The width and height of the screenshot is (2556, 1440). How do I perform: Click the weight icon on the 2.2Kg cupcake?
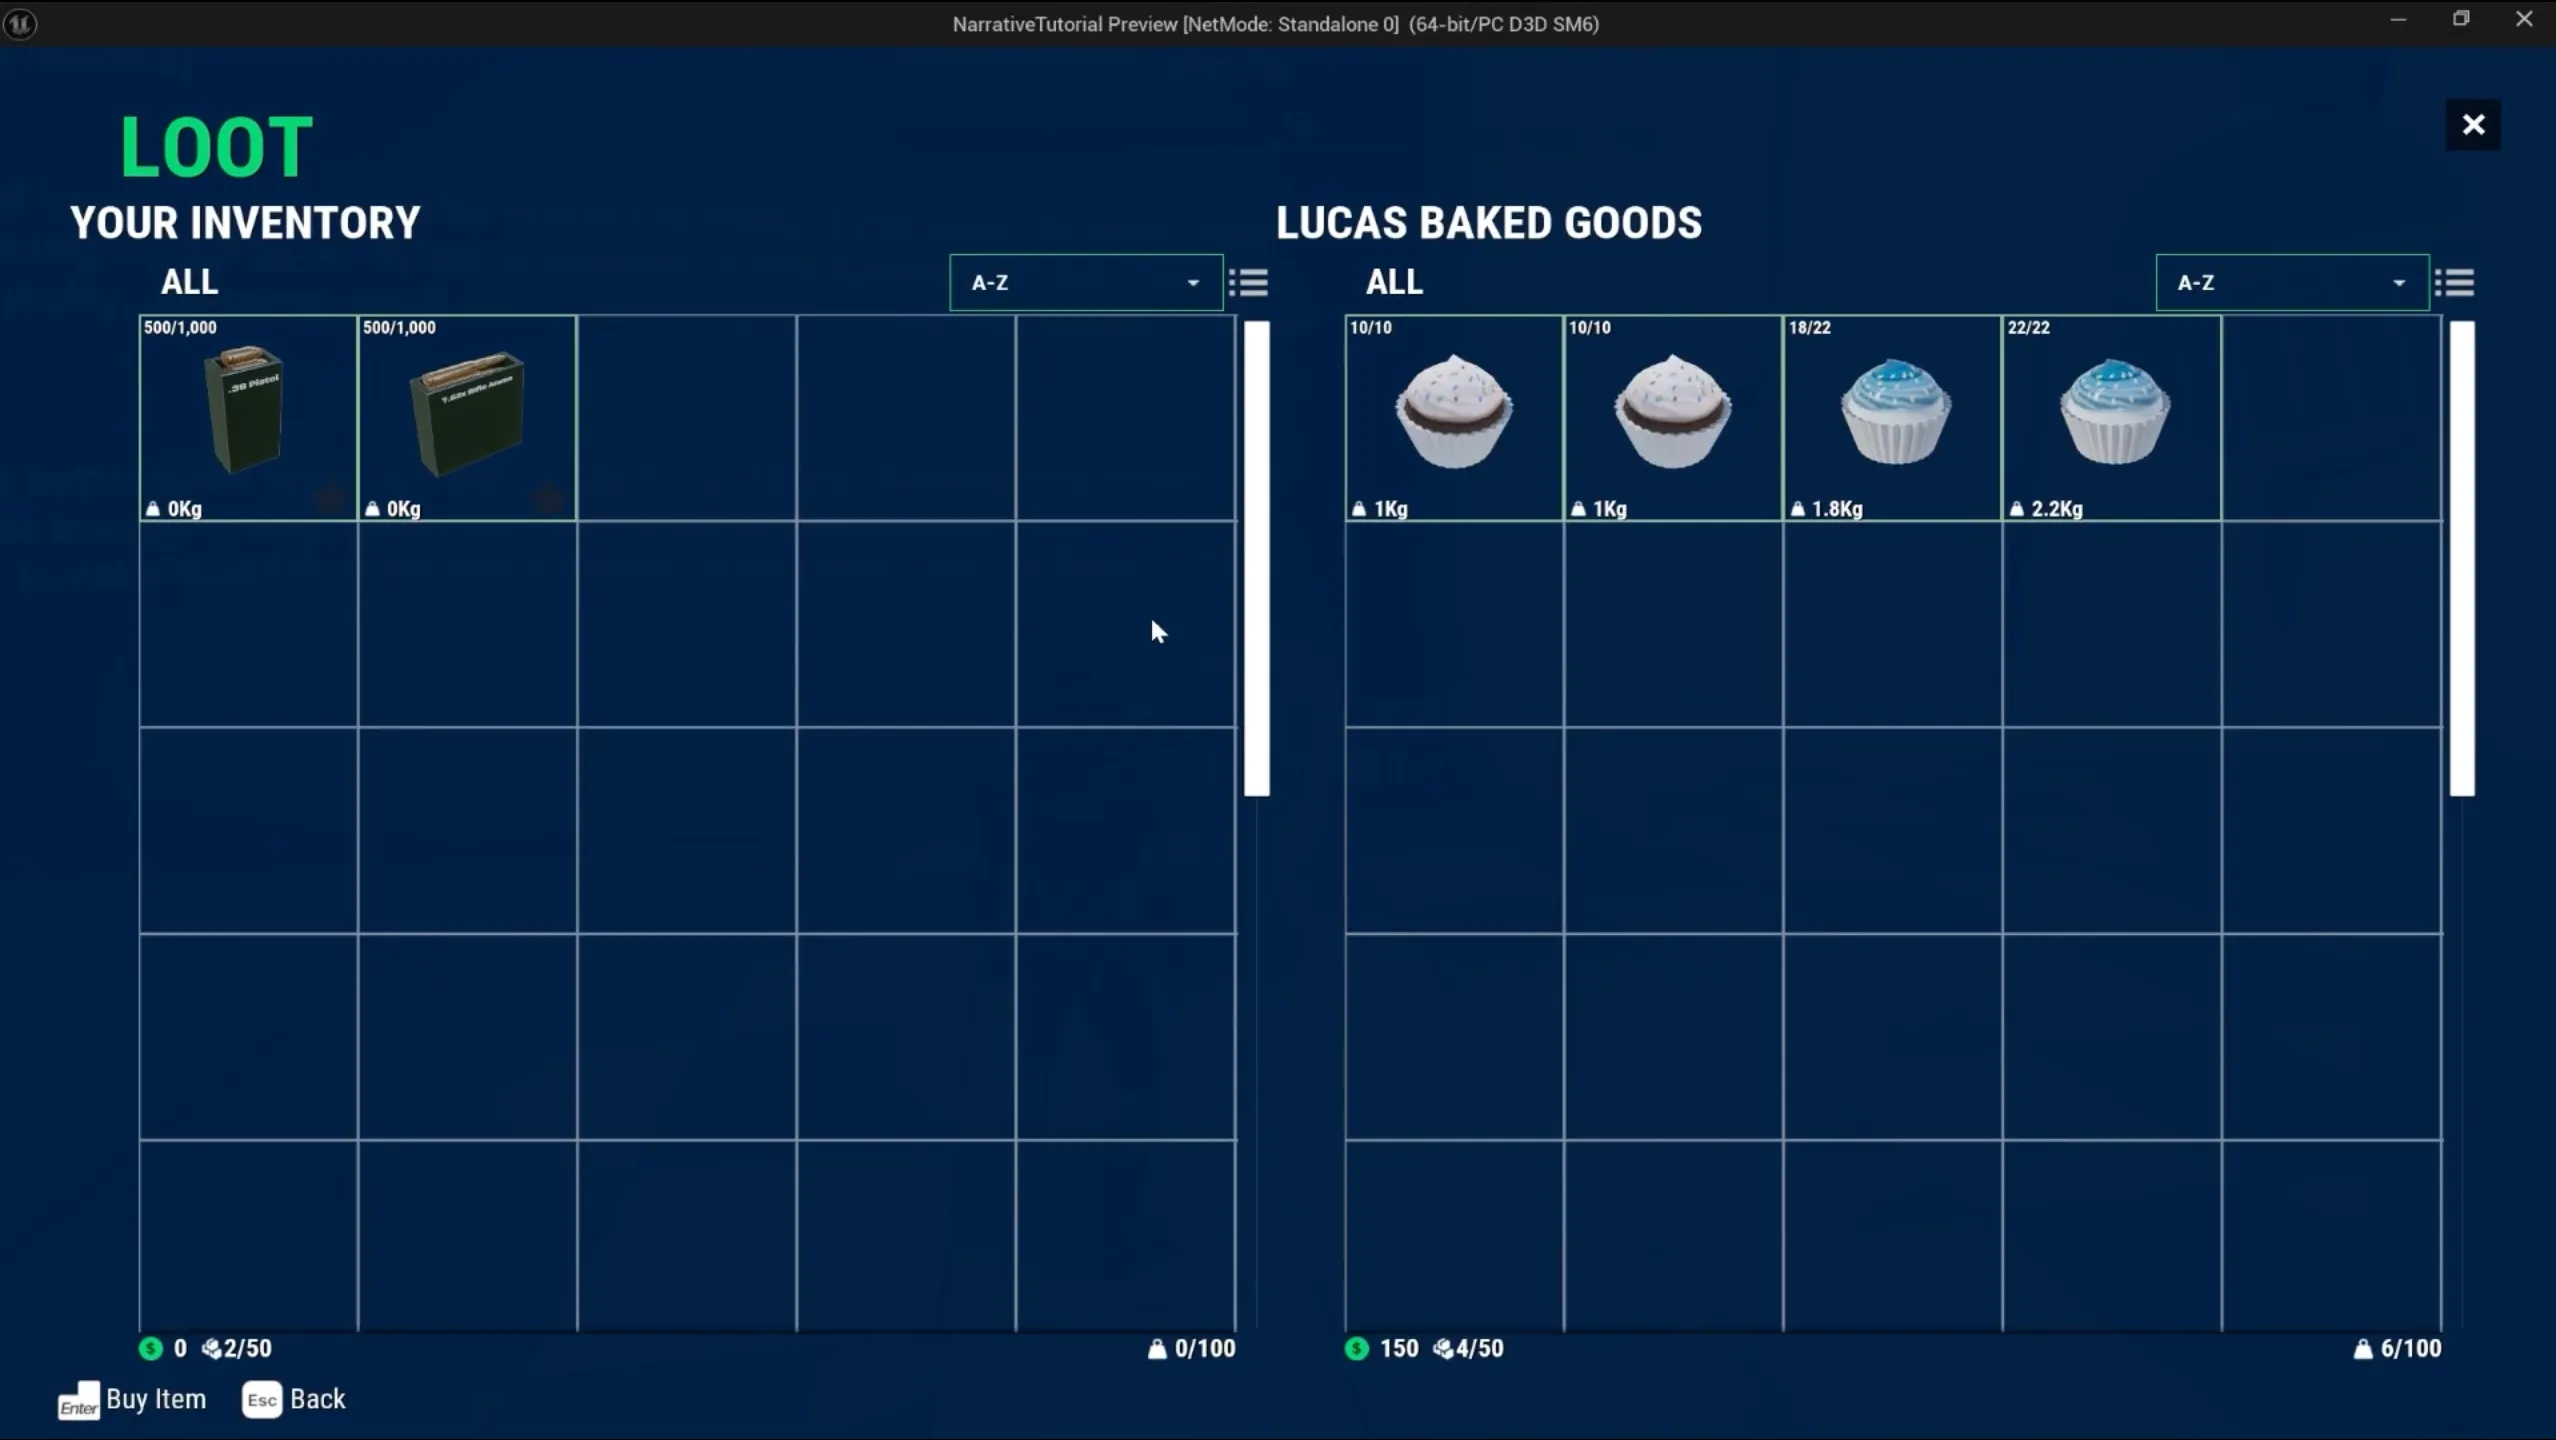click(x=2017, y=509)
